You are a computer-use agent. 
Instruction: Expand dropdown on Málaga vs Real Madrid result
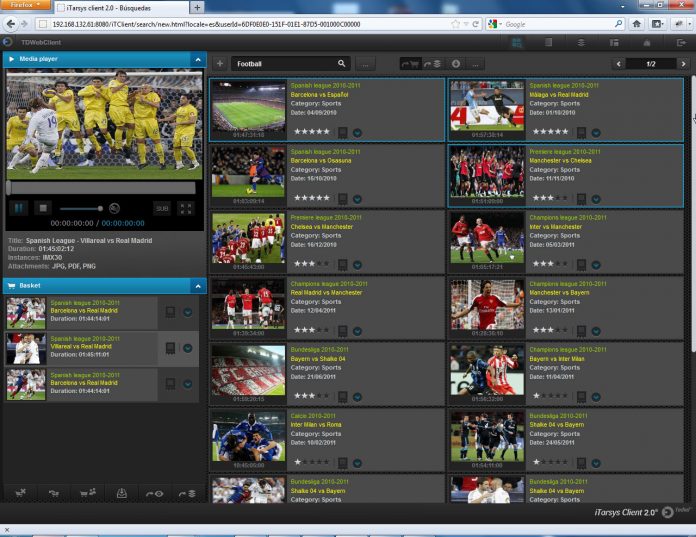coord(596,131)
